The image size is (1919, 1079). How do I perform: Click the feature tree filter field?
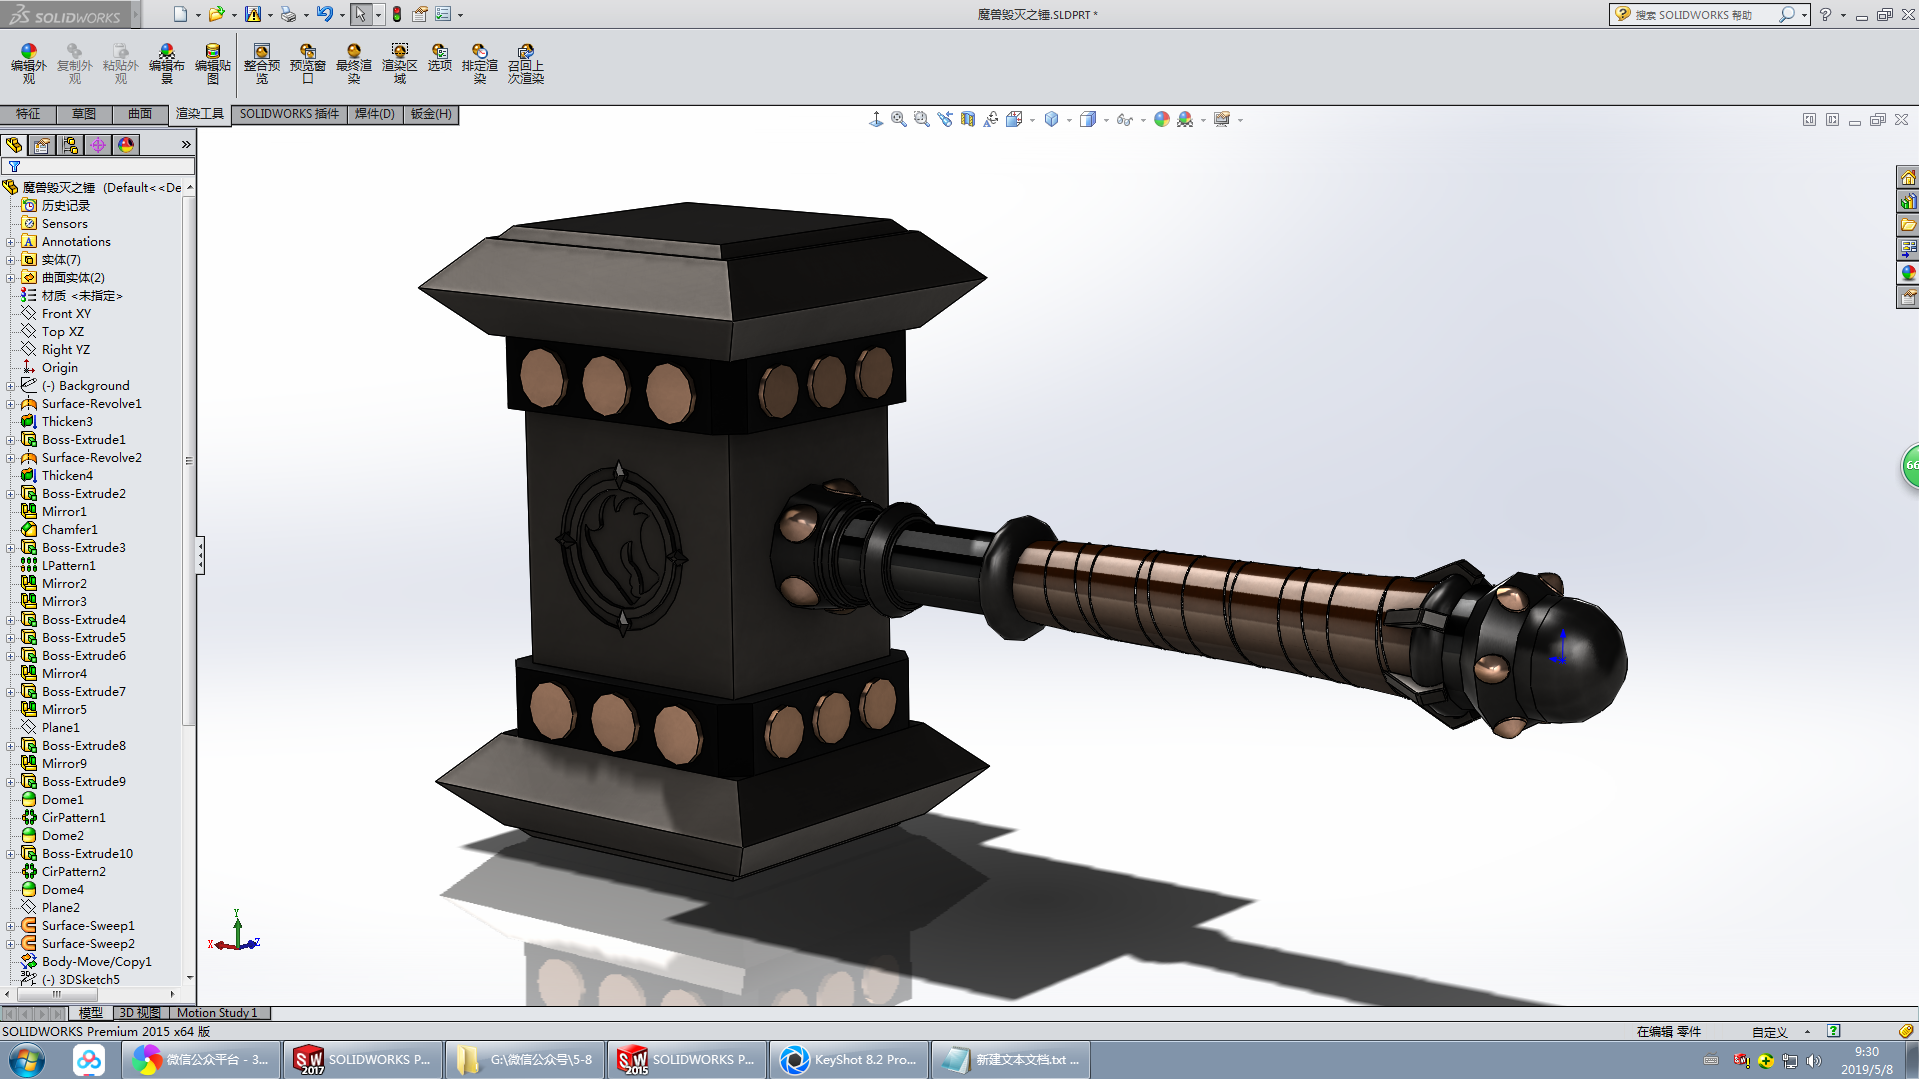(x=98, y=167)
